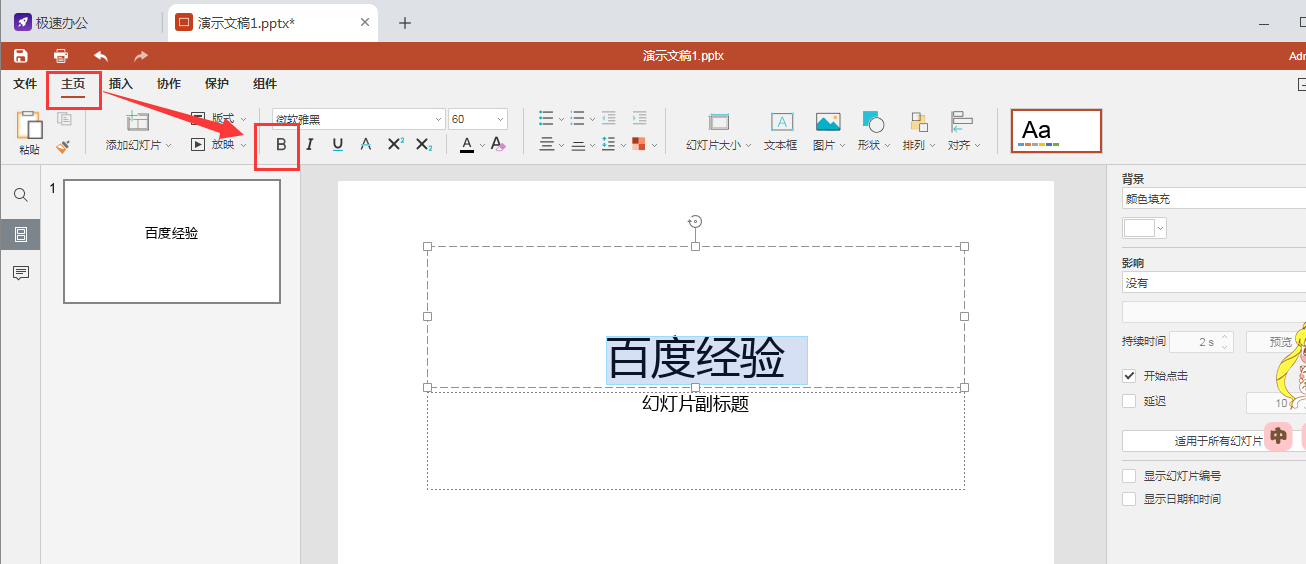Open the slides panel icon in sidebar
1306x564 pixels.
click(20, 234)
